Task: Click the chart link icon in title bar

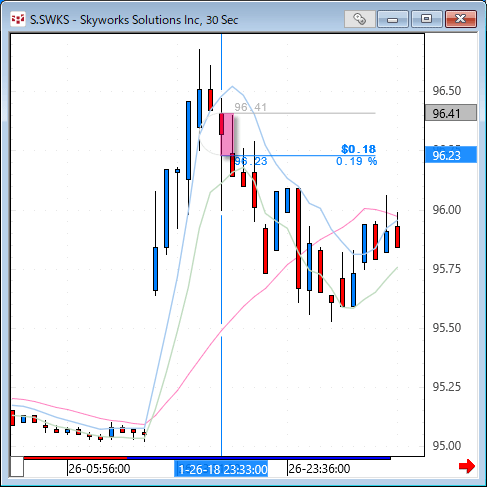Action: (x=360, y=19)
